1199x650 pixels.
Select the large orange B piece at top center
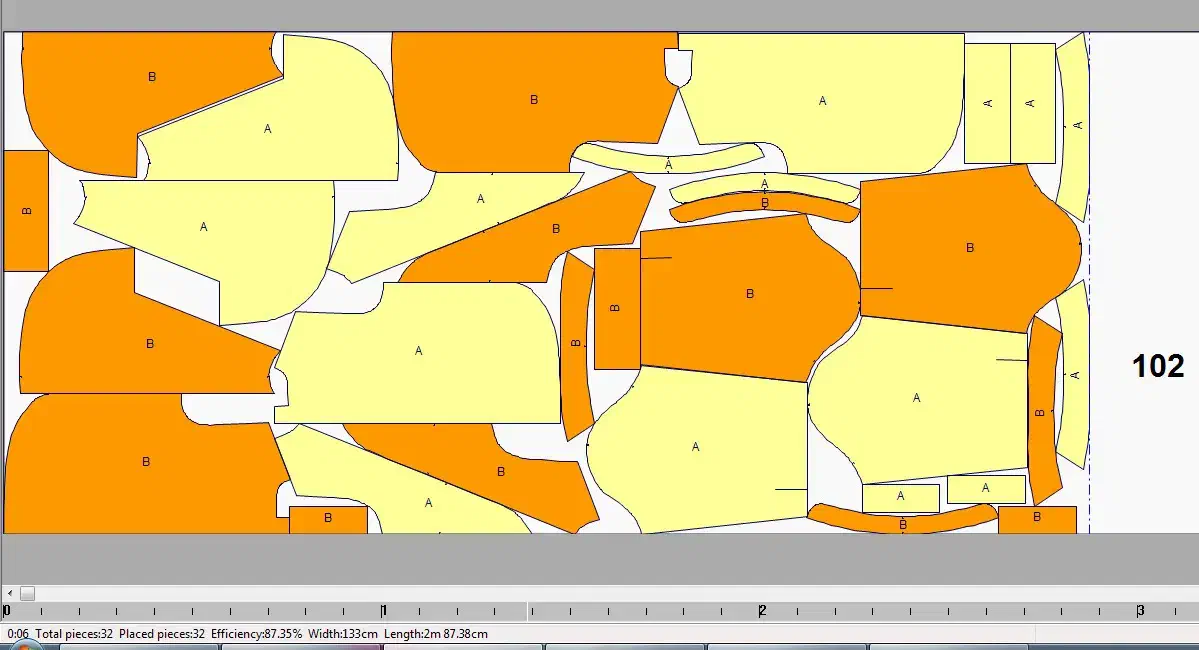(533, 100)
